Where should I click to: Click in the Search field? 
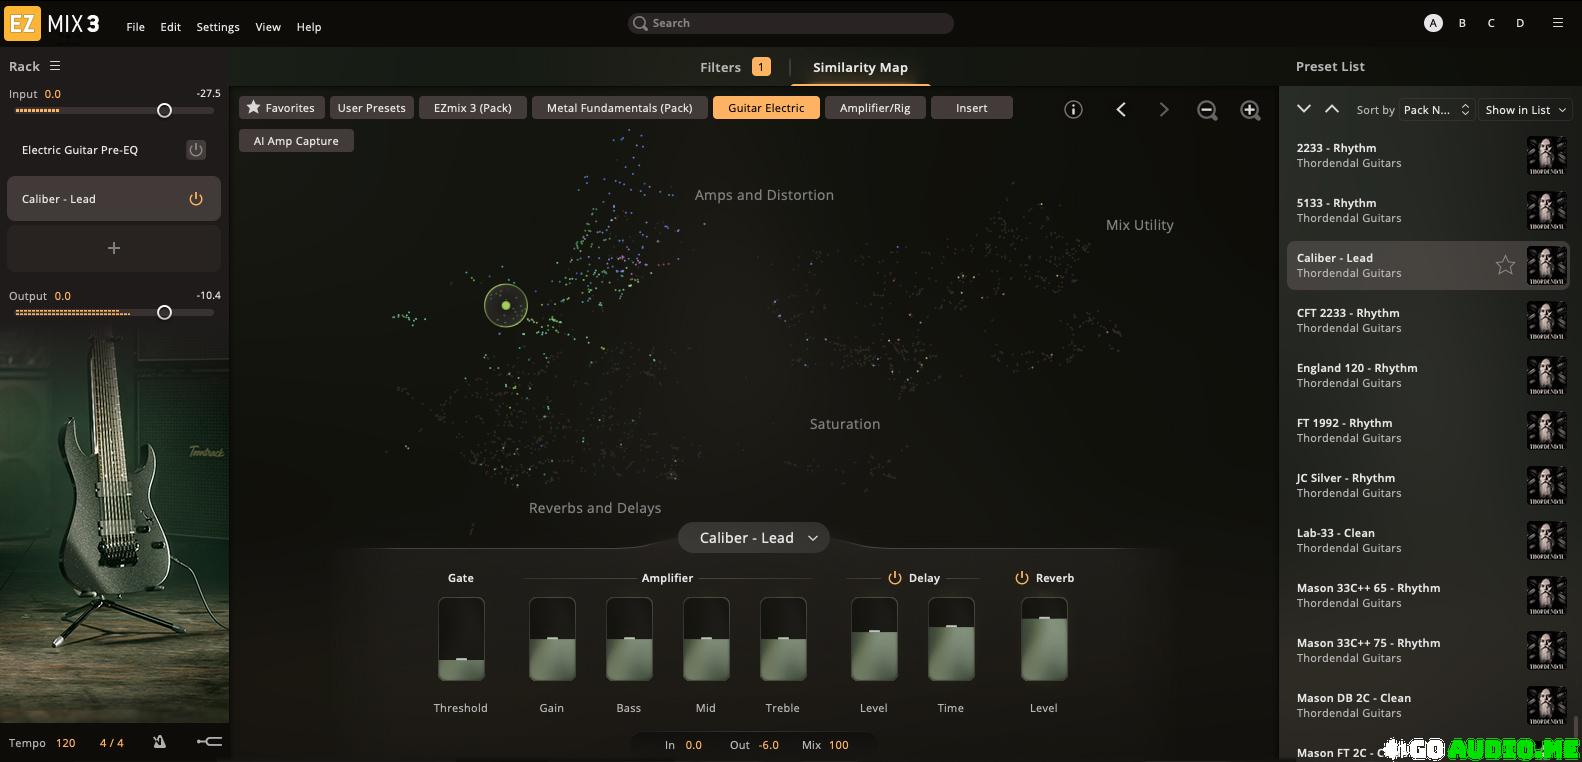[x=791, y=23]
